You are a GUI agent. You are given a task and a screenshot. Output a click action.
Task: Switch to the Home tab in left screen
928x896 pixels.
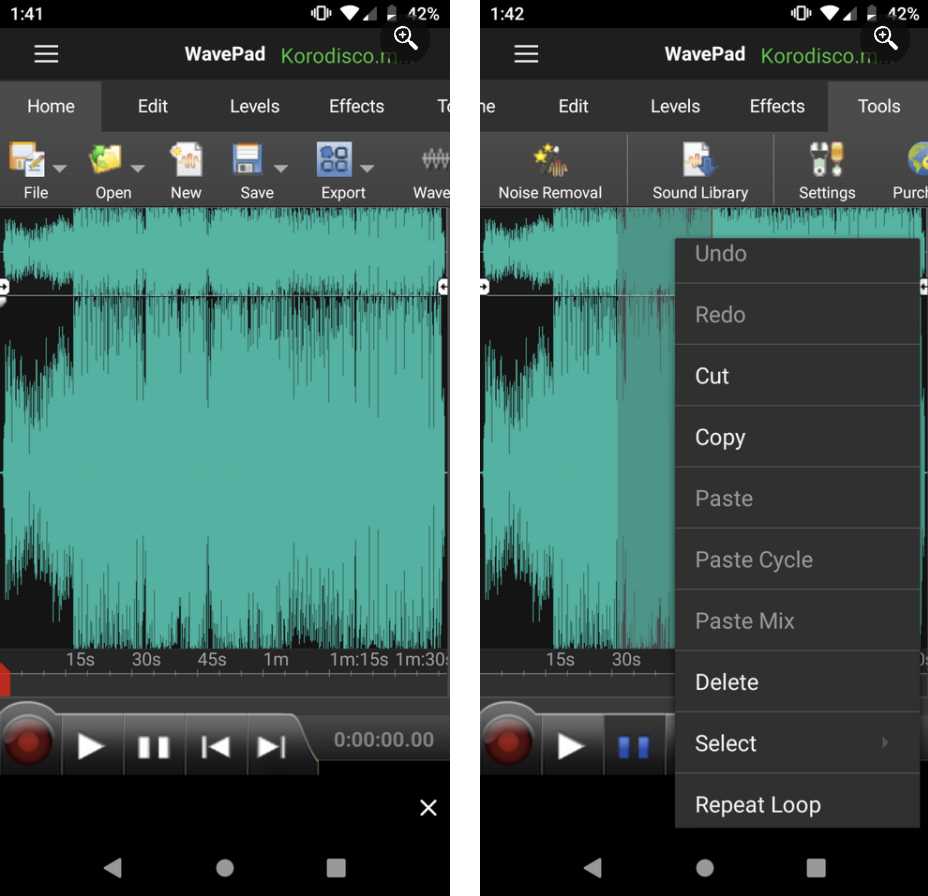click(51, 106)
